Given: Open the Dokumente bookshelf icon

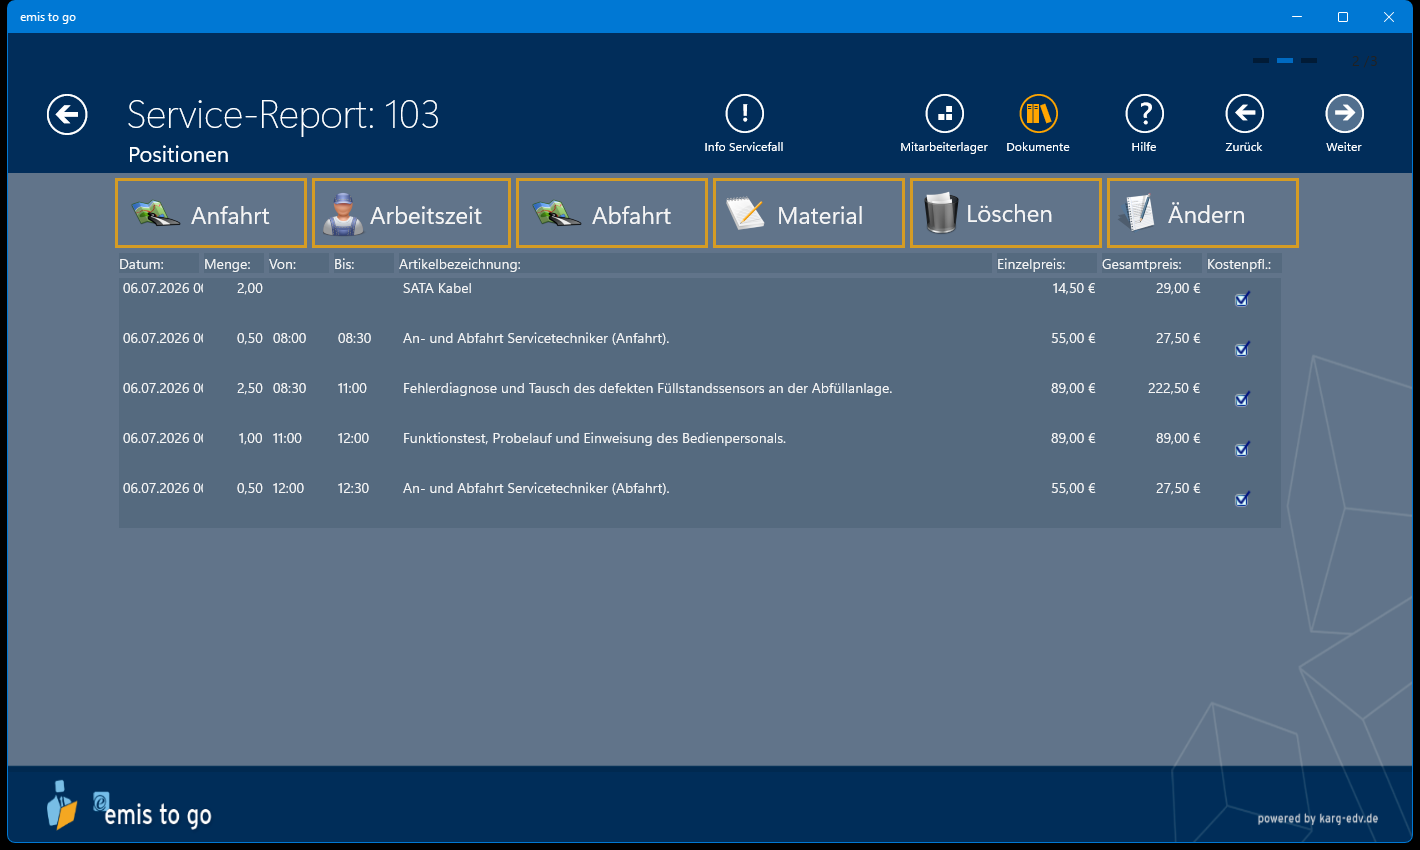Looking at the screenshot, I should point(1038,114).
